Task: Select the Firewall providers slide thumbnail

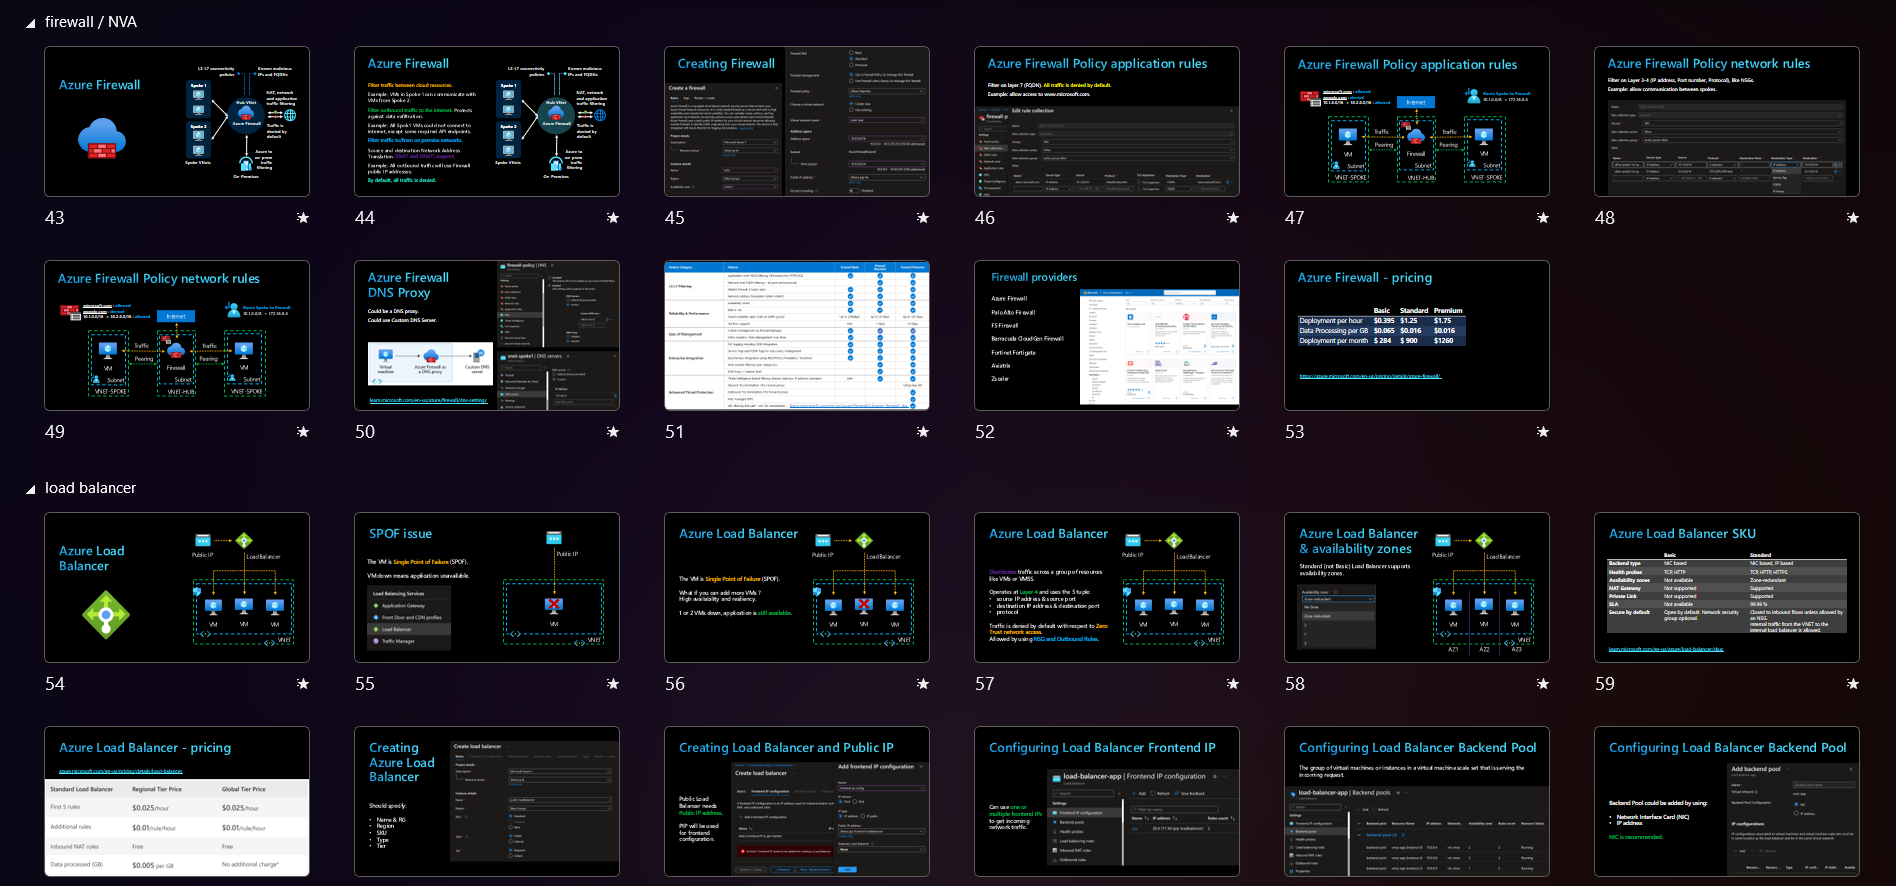Action: (x=1107, y=335)
